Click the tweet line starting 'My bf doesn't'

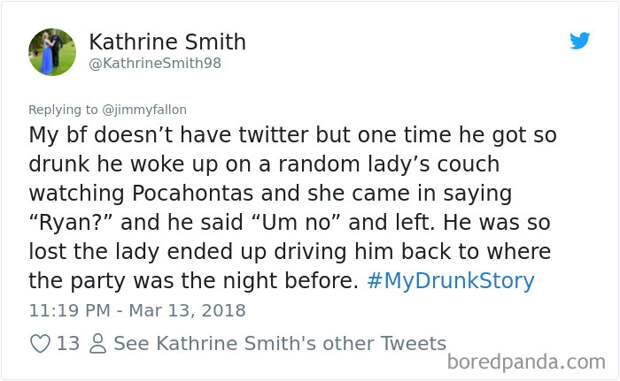(293, 135)
